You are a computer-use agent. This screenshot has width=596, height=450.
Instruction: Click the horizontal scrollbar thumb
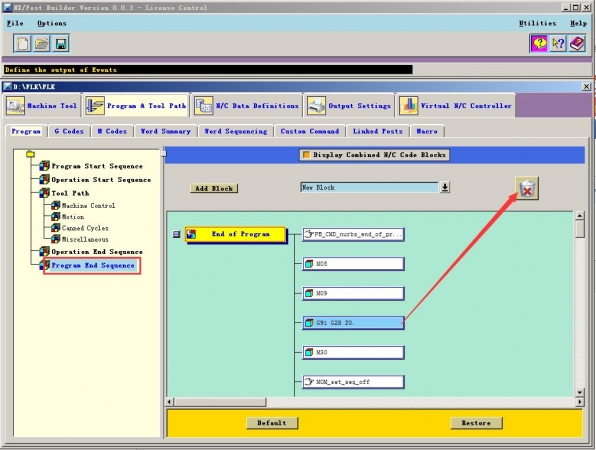220,402
